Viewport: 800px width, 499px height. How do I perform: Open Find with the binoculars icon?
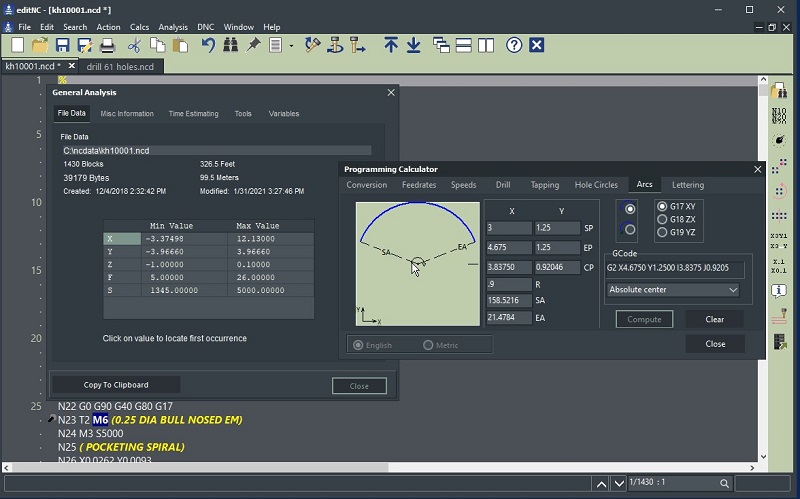231,45
